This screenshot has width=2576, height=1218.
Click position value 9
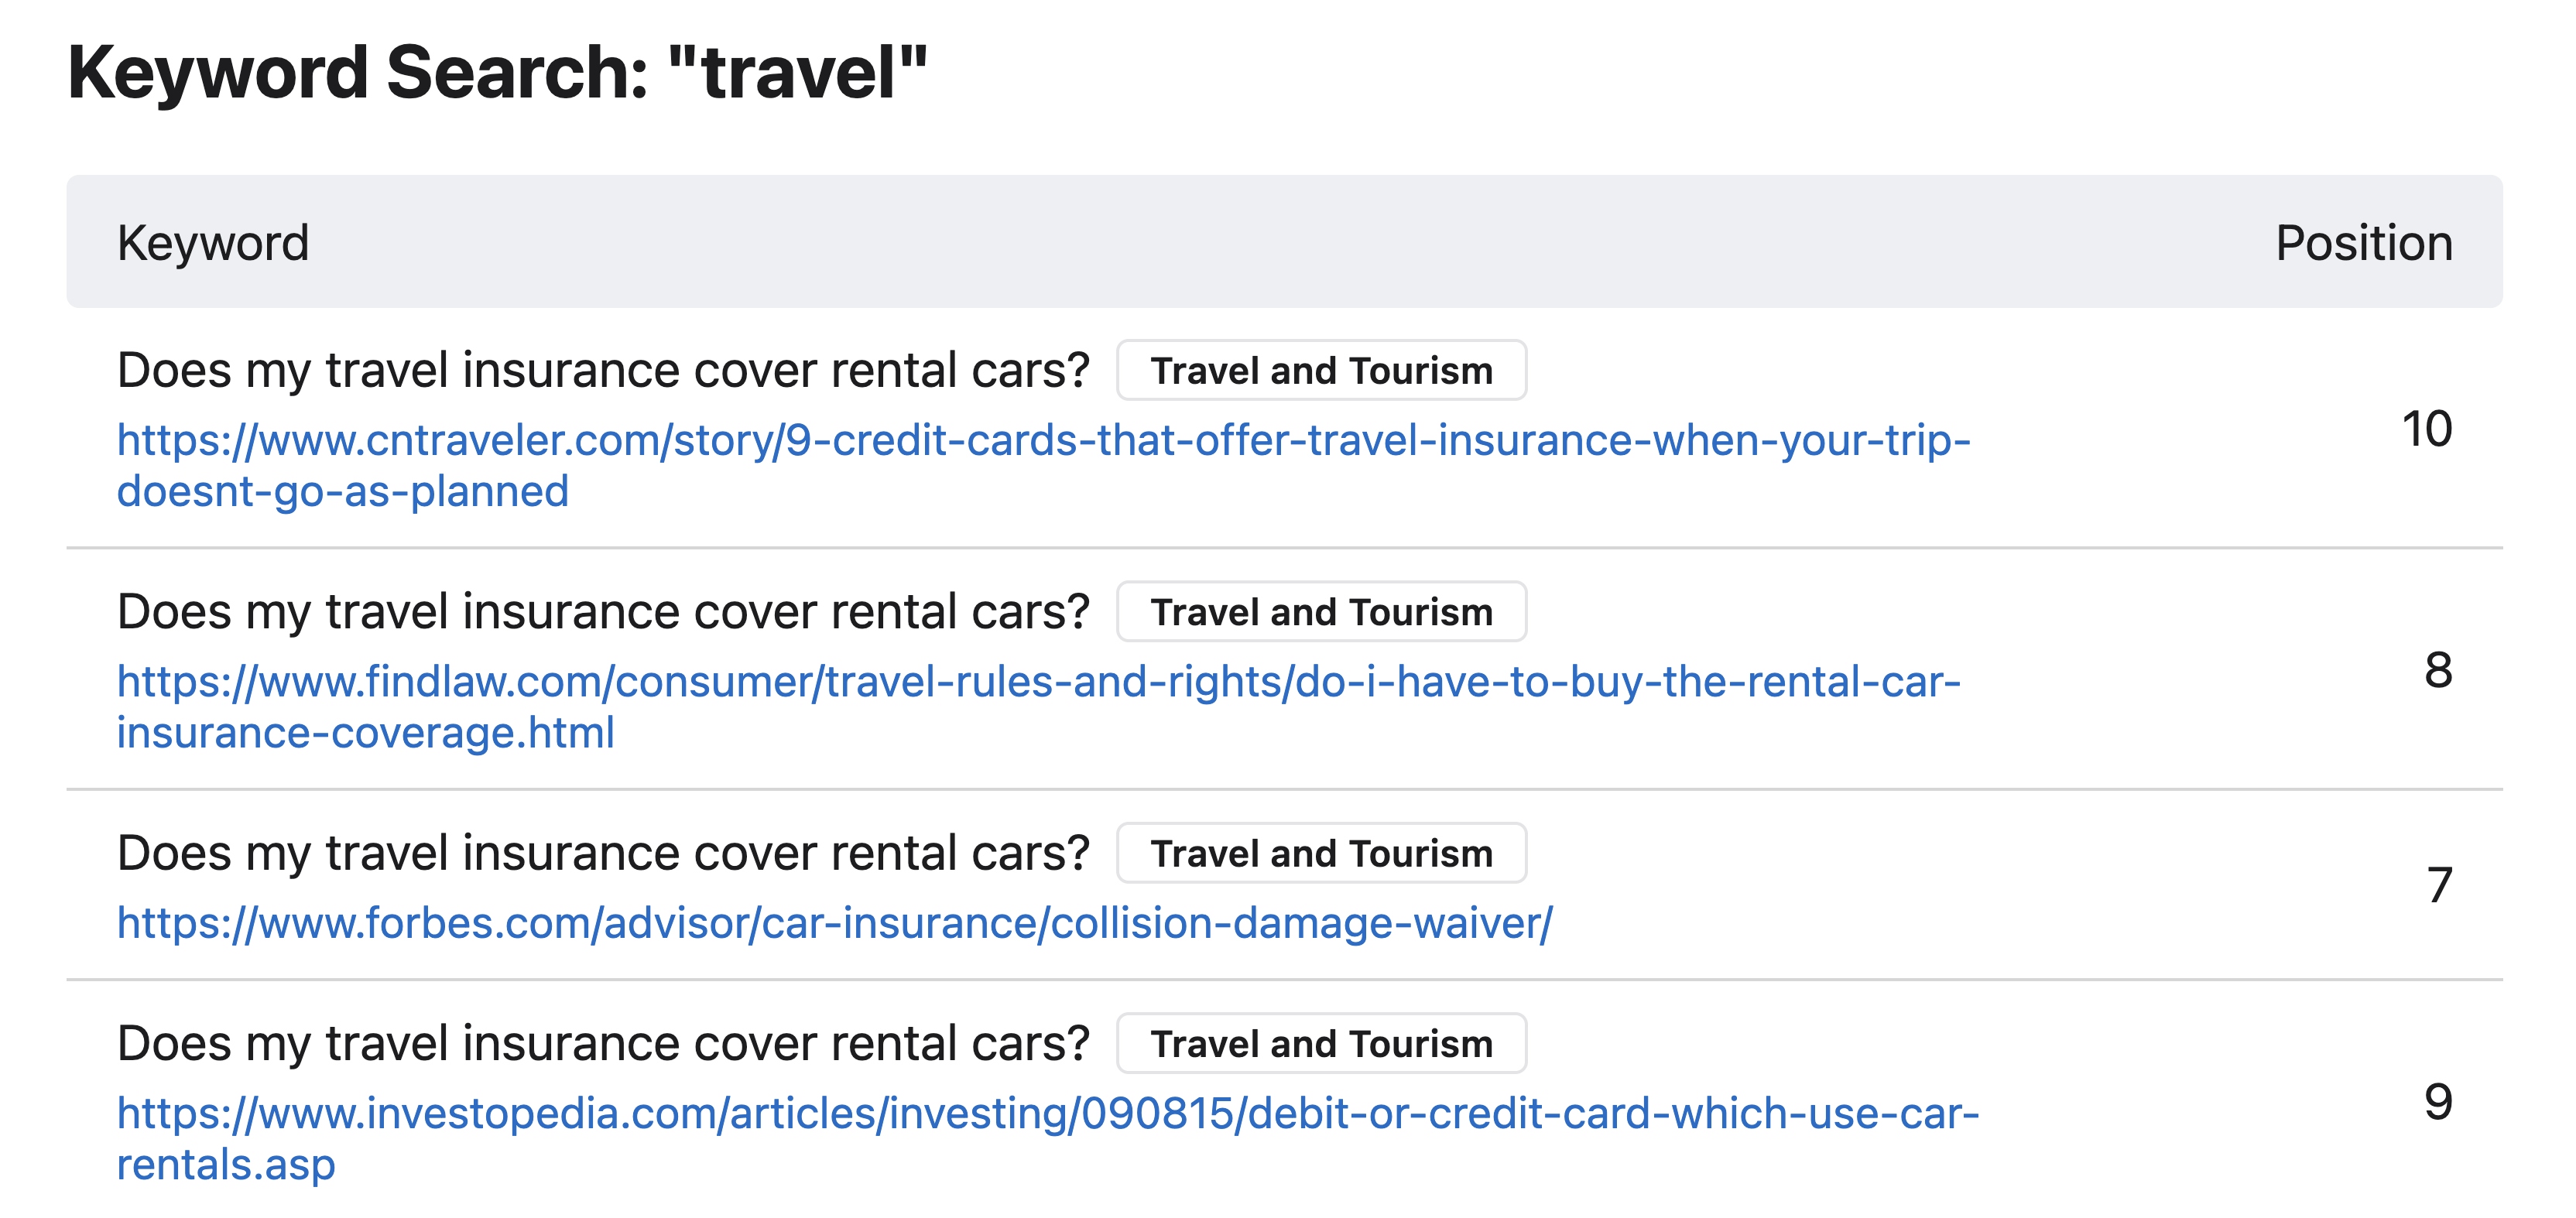coord(2438,1102)
